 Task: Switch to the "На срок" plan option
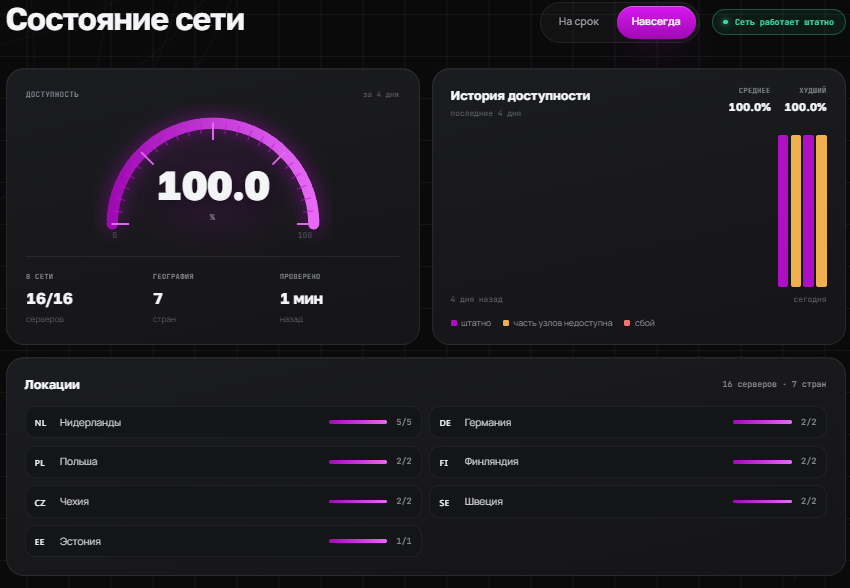click(x=578, y=22)
